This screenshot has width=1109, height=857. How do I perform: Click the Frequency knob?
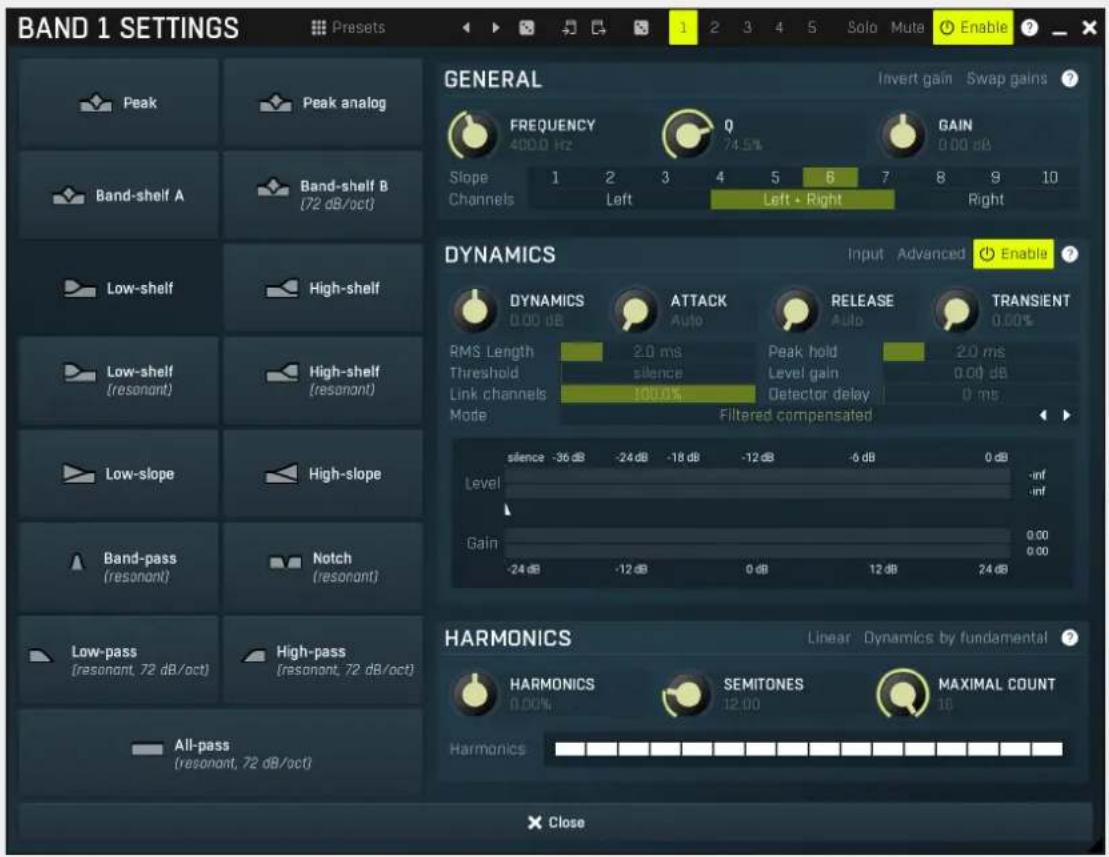point(473,134)
